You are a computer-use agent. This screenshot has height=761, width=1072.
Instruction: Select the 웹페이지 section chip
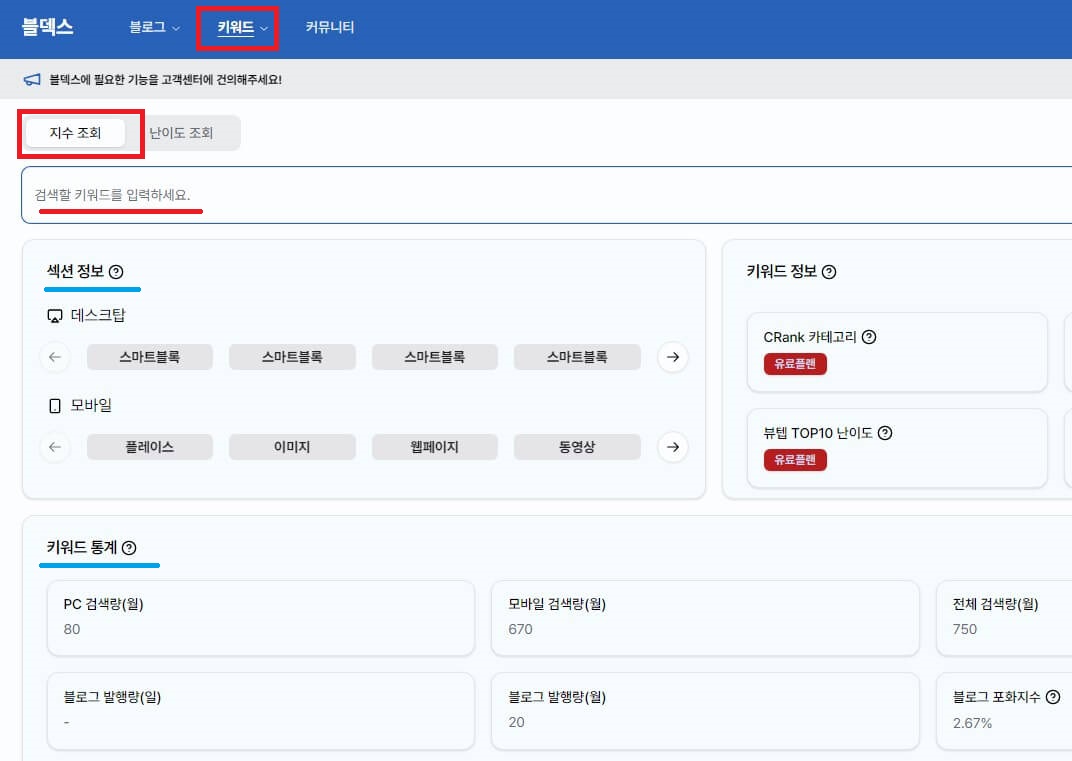(x=435, y=447)
